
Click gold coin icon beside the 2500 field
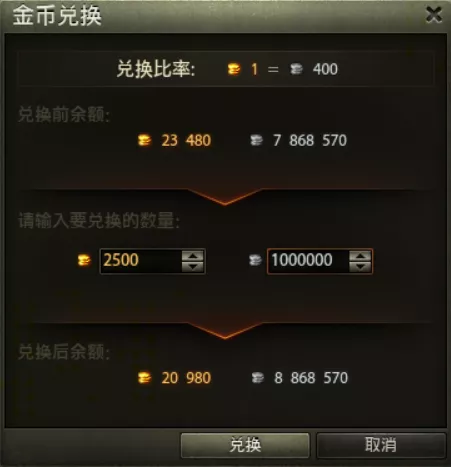click(x=84, y=260)
